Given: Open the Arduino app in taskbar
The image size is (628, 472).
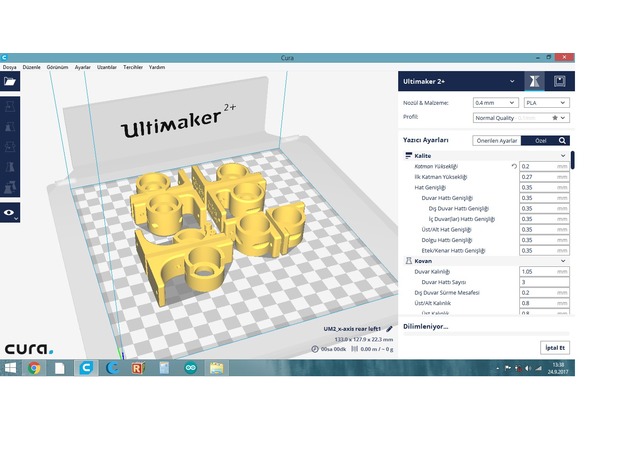Looking at the screenshot, I should 191,368.
